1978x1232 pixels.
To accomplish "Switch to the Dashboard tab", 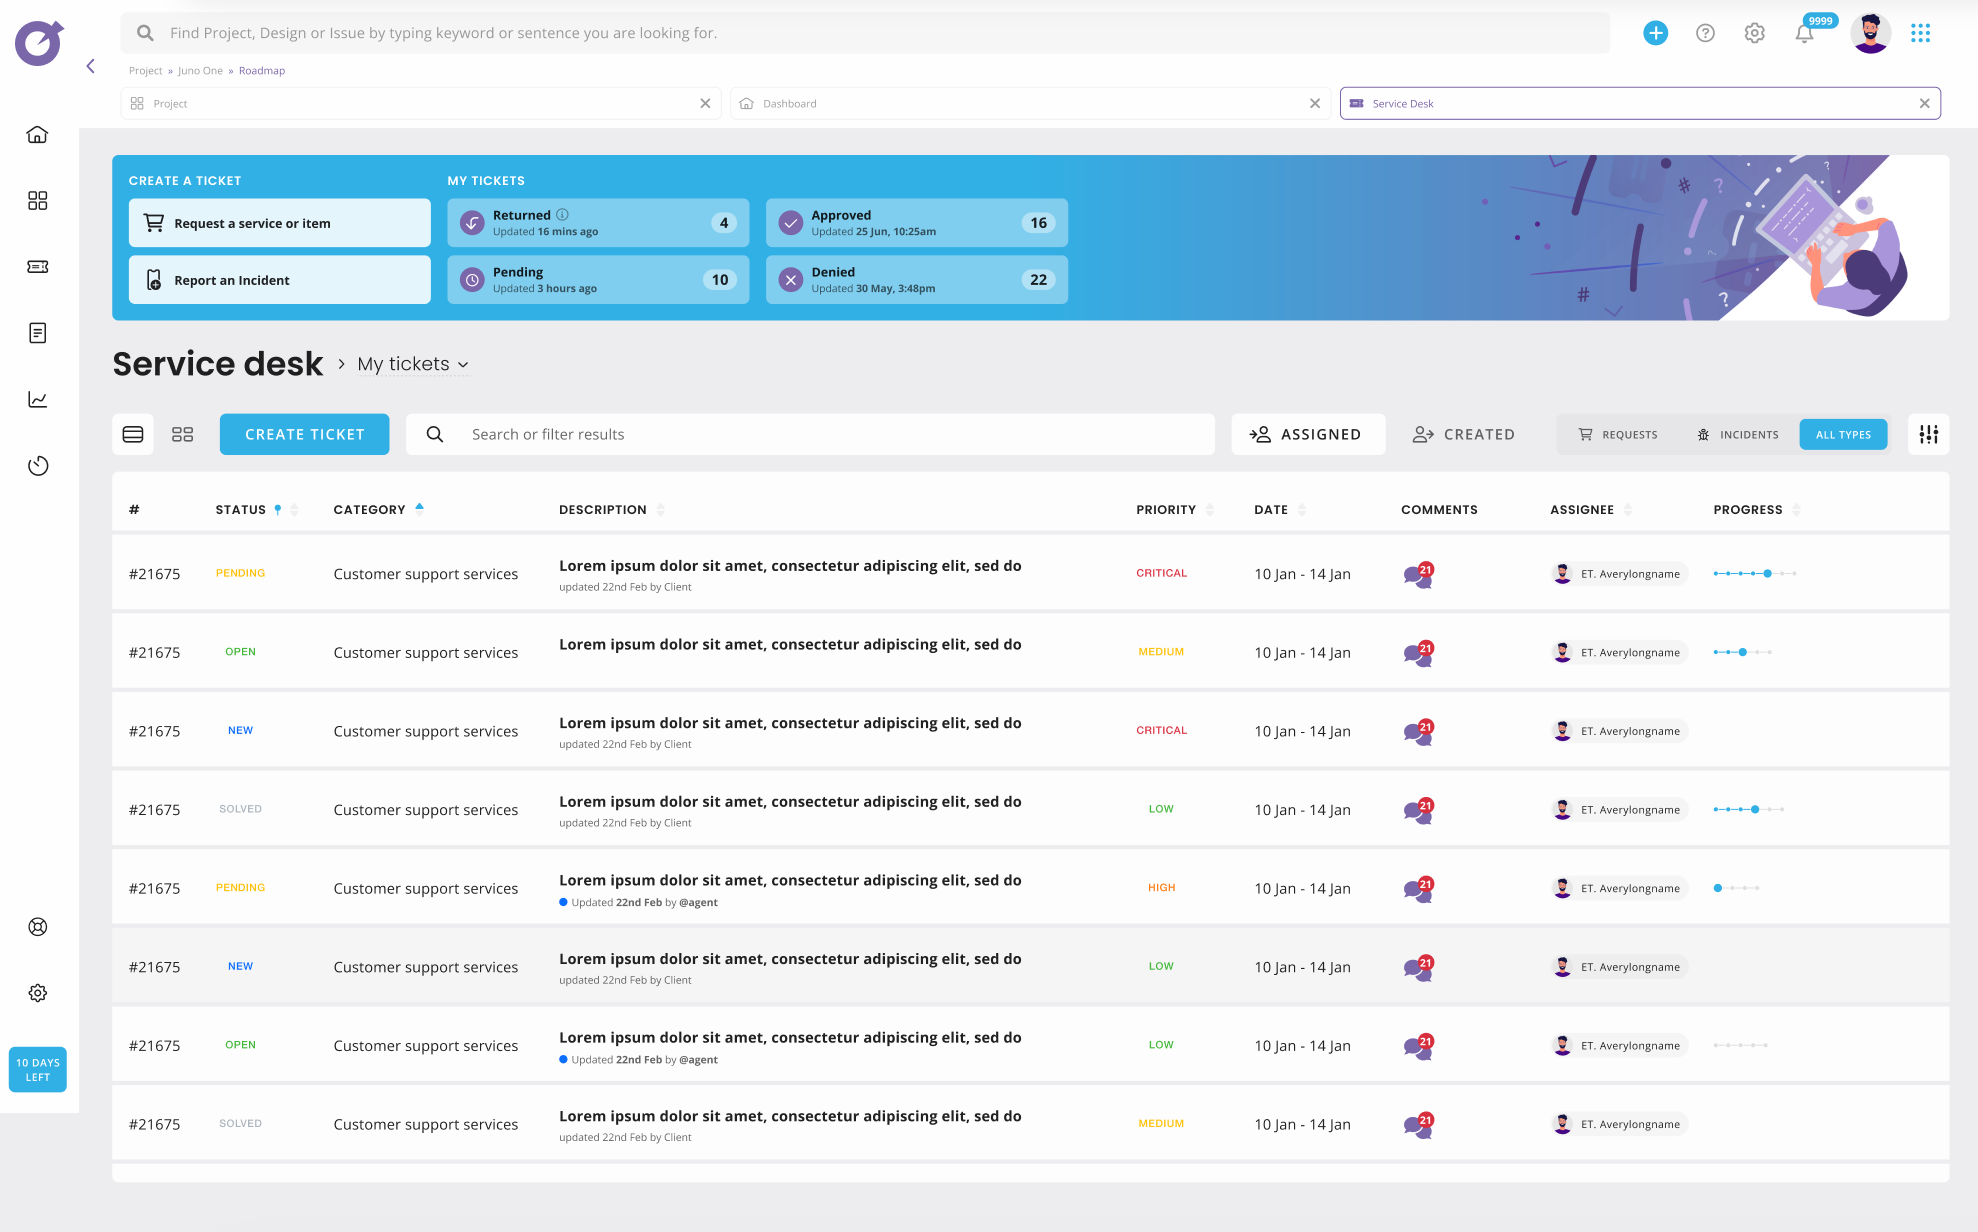I will [1030, 103].
